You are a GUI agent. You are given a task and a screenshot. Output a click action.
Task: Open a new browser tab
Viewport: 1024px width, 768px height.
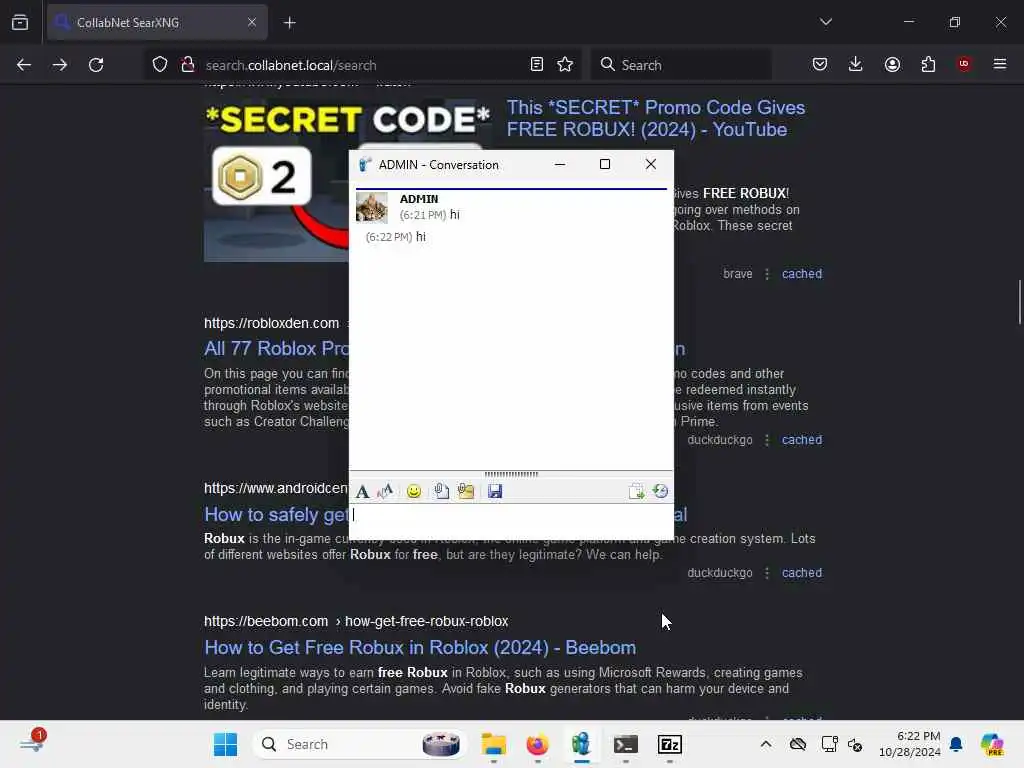click(290, 23)
